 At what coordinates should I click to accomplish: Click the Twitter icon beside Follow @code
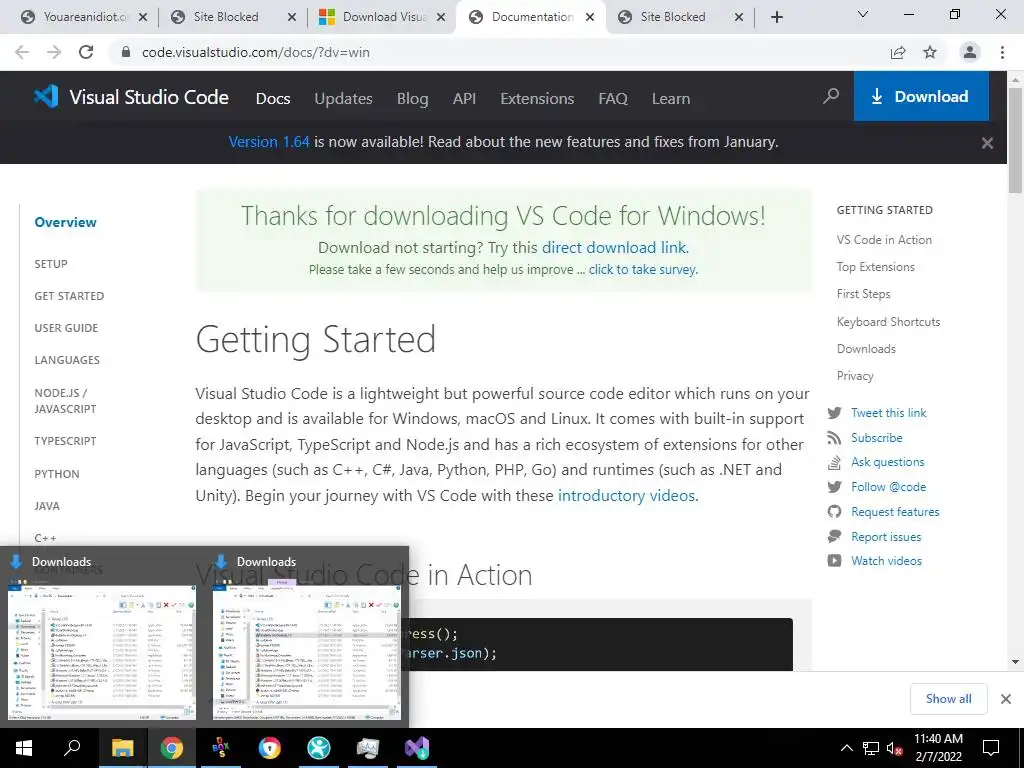[x=834, y=487]
